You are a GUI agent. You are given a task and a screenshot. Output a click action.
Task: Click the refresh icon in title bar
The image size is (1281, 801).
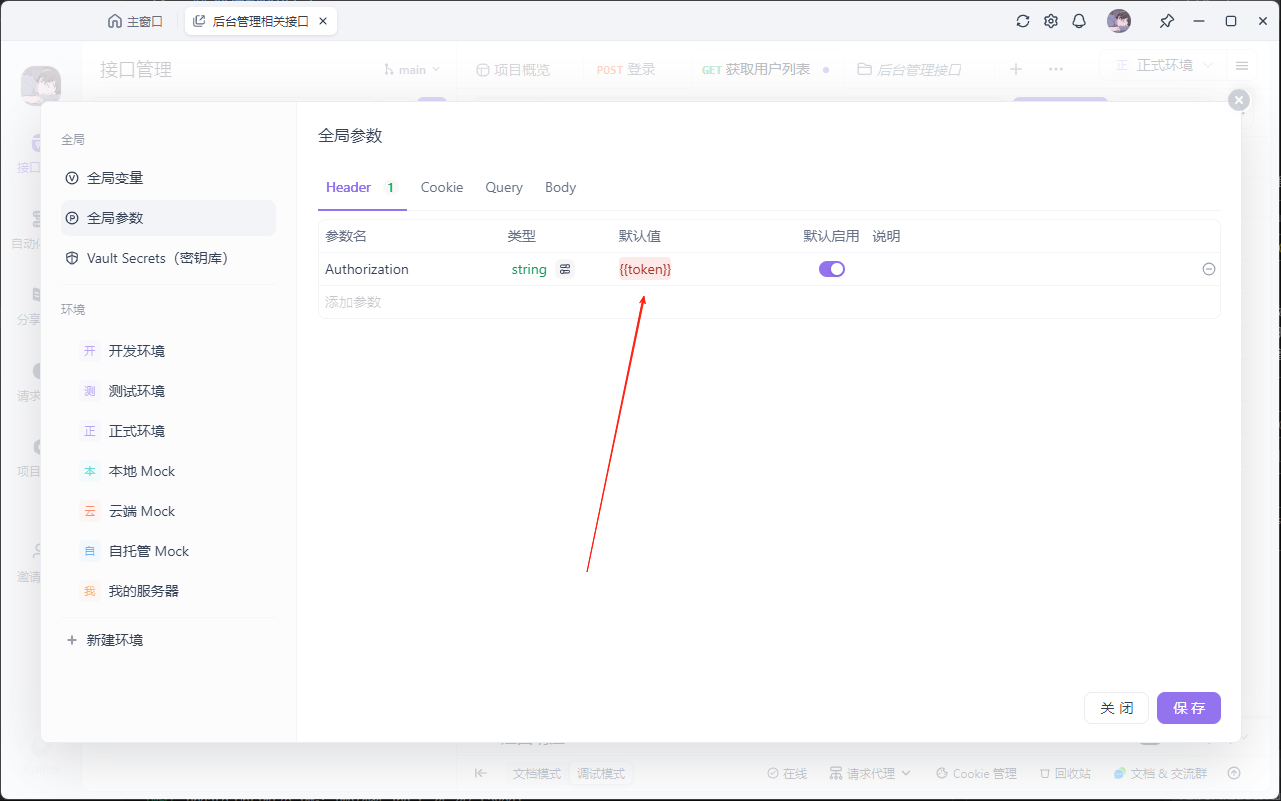click(1022, 21)
